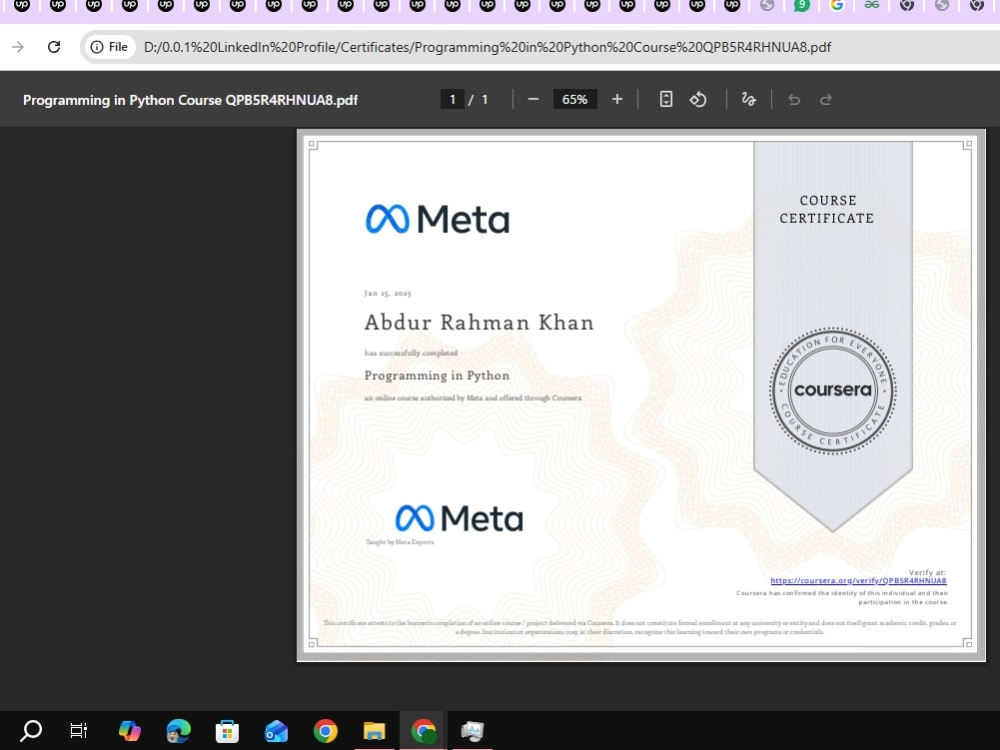Click the date 'Jan 15, 2025'
The width and height of the screenshot is (1000, 750).
click(388, 293)
